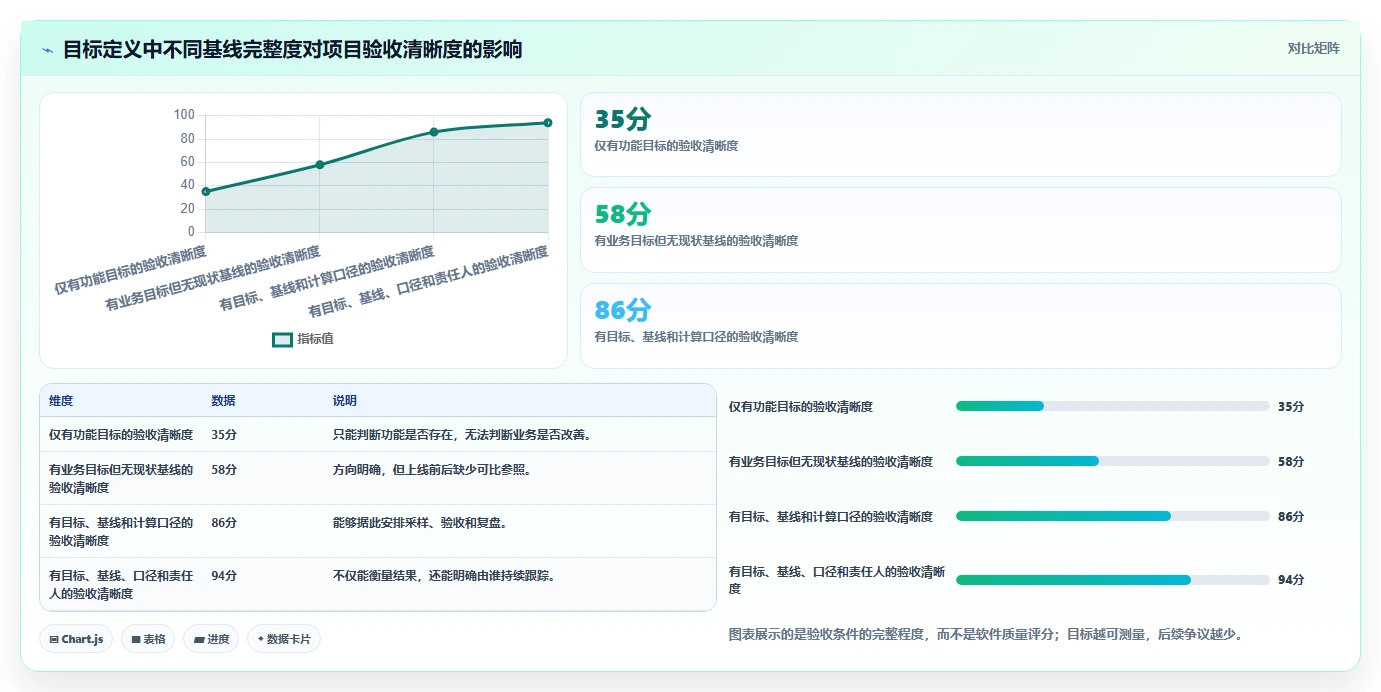Click the 数据 column header

[223, 401]
